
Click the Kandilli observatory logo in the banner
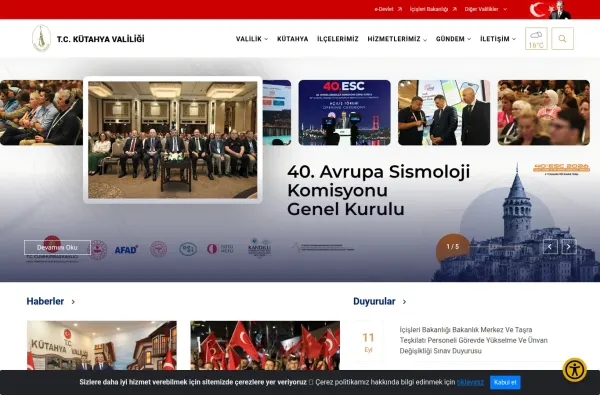pyautogui.click(x=259, y=247)
